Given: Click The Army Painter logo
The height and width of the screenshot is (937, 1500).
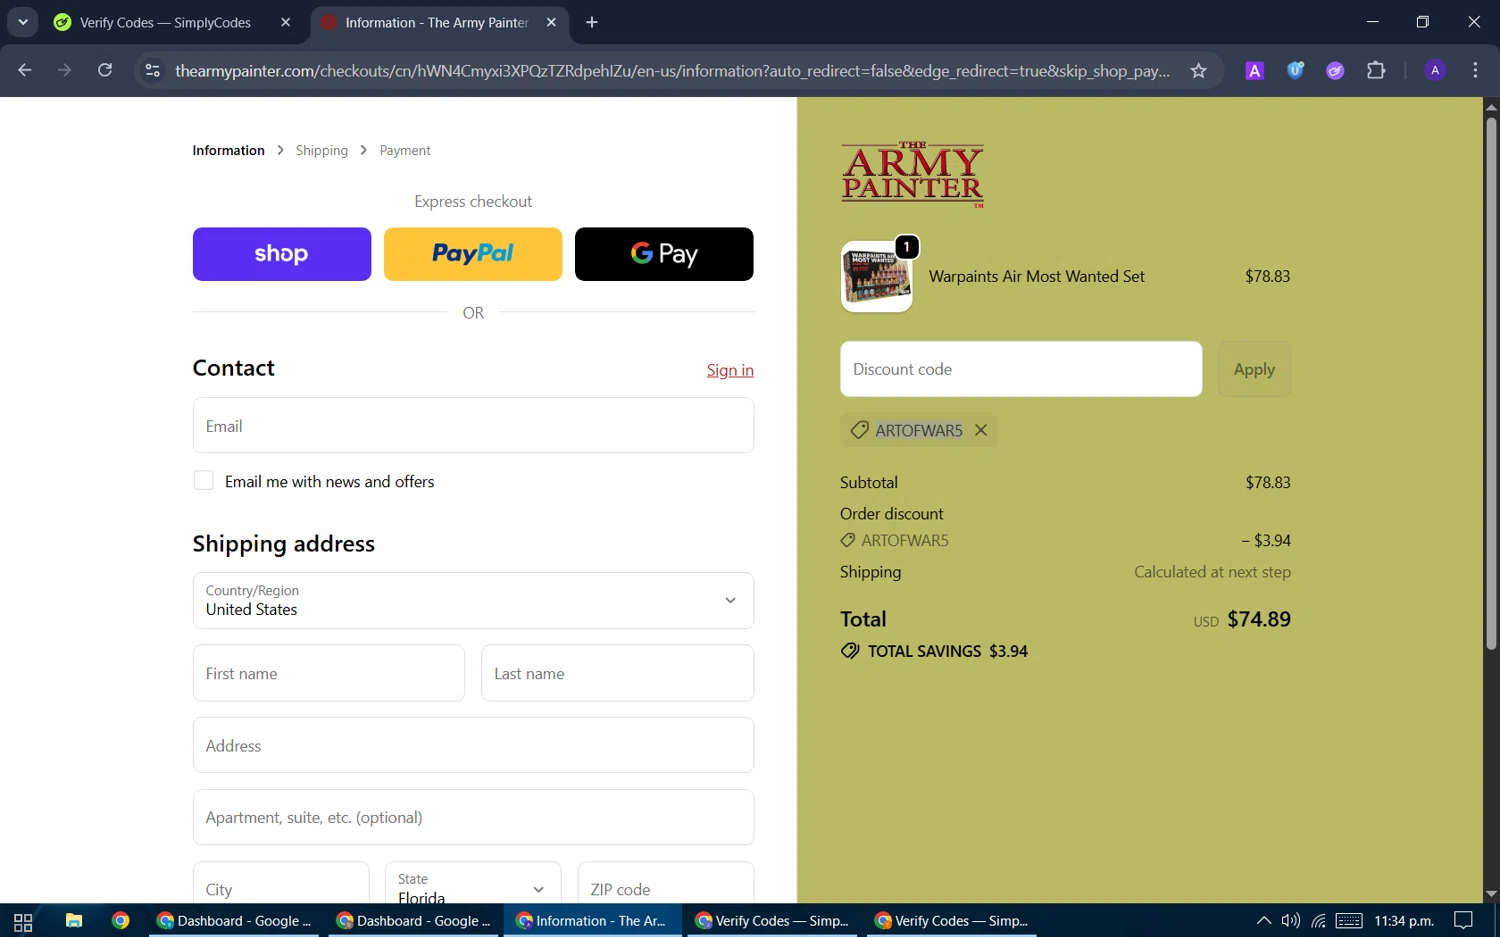Looking at the screenshot, I should tap(912, 174).
